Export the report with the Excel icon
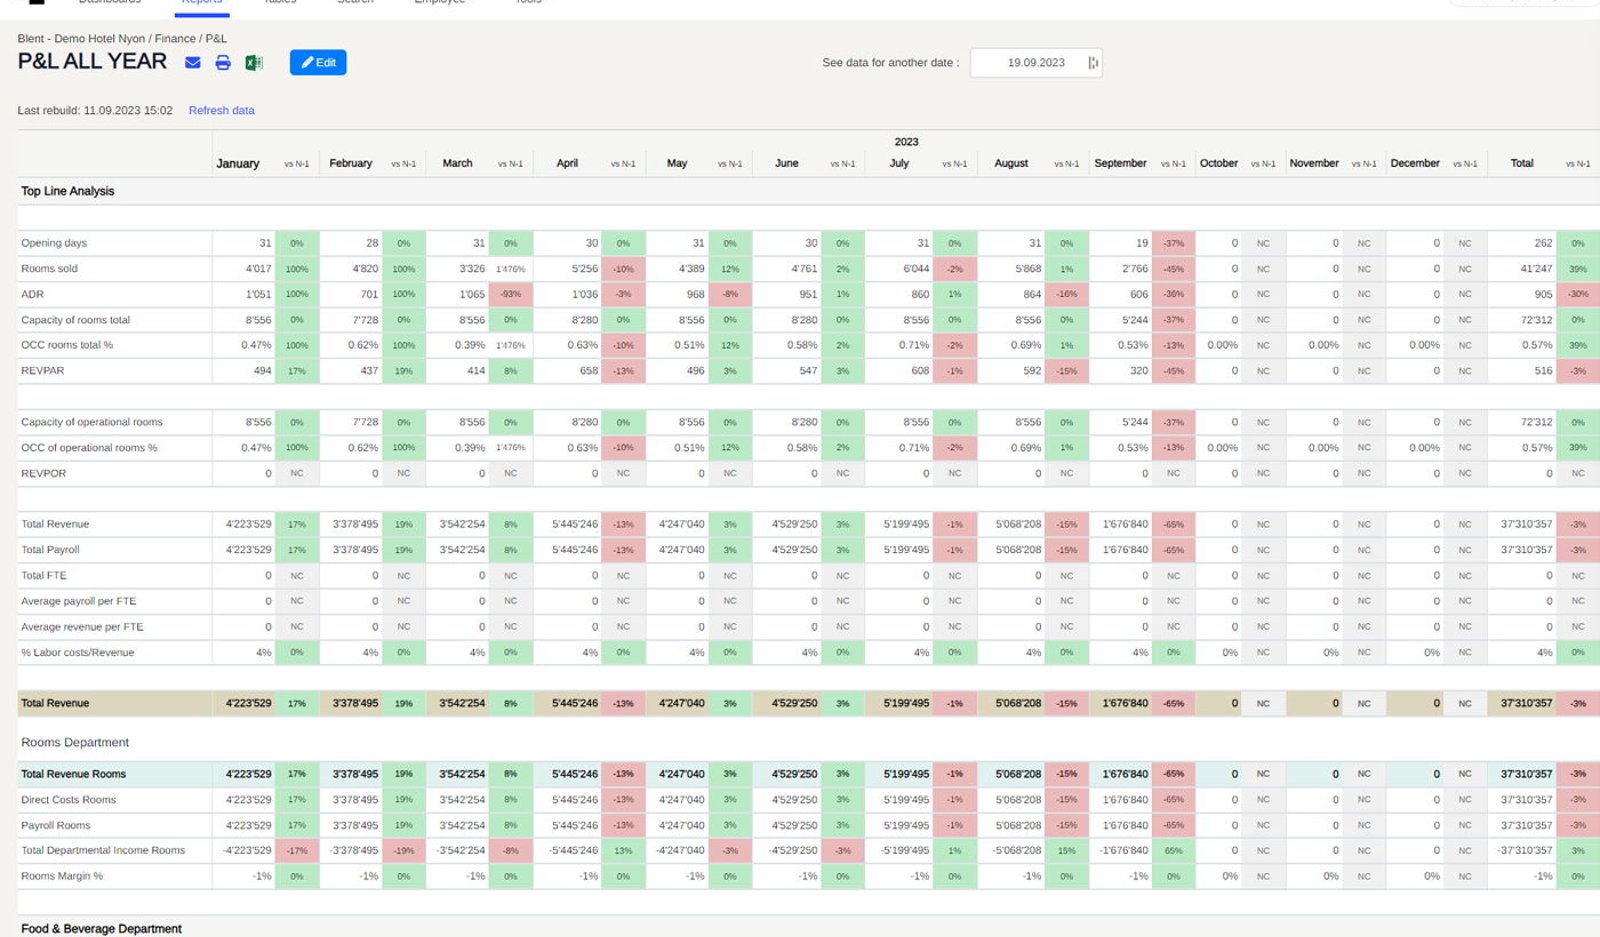This screenshot has height=937, width=1600. [x=254, y=63]
